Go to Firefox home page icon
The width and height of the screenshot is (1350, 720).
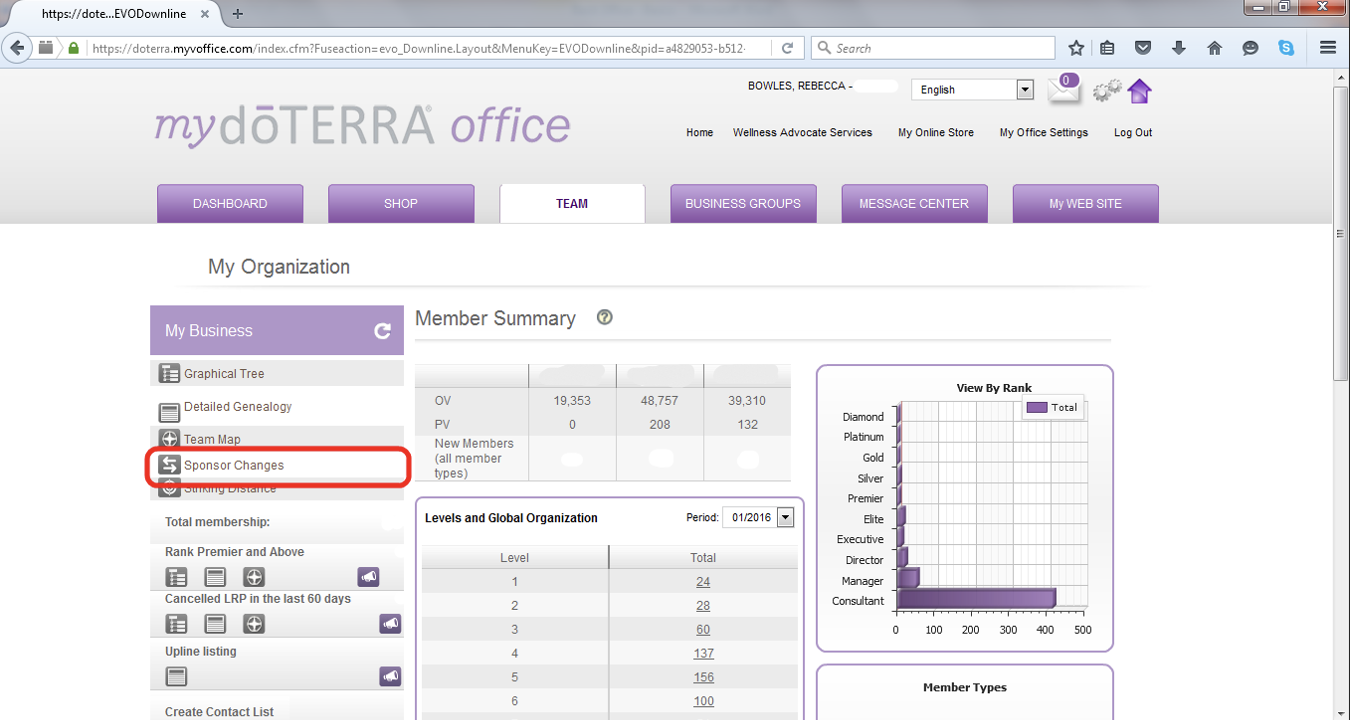[x=1215, y=48]
